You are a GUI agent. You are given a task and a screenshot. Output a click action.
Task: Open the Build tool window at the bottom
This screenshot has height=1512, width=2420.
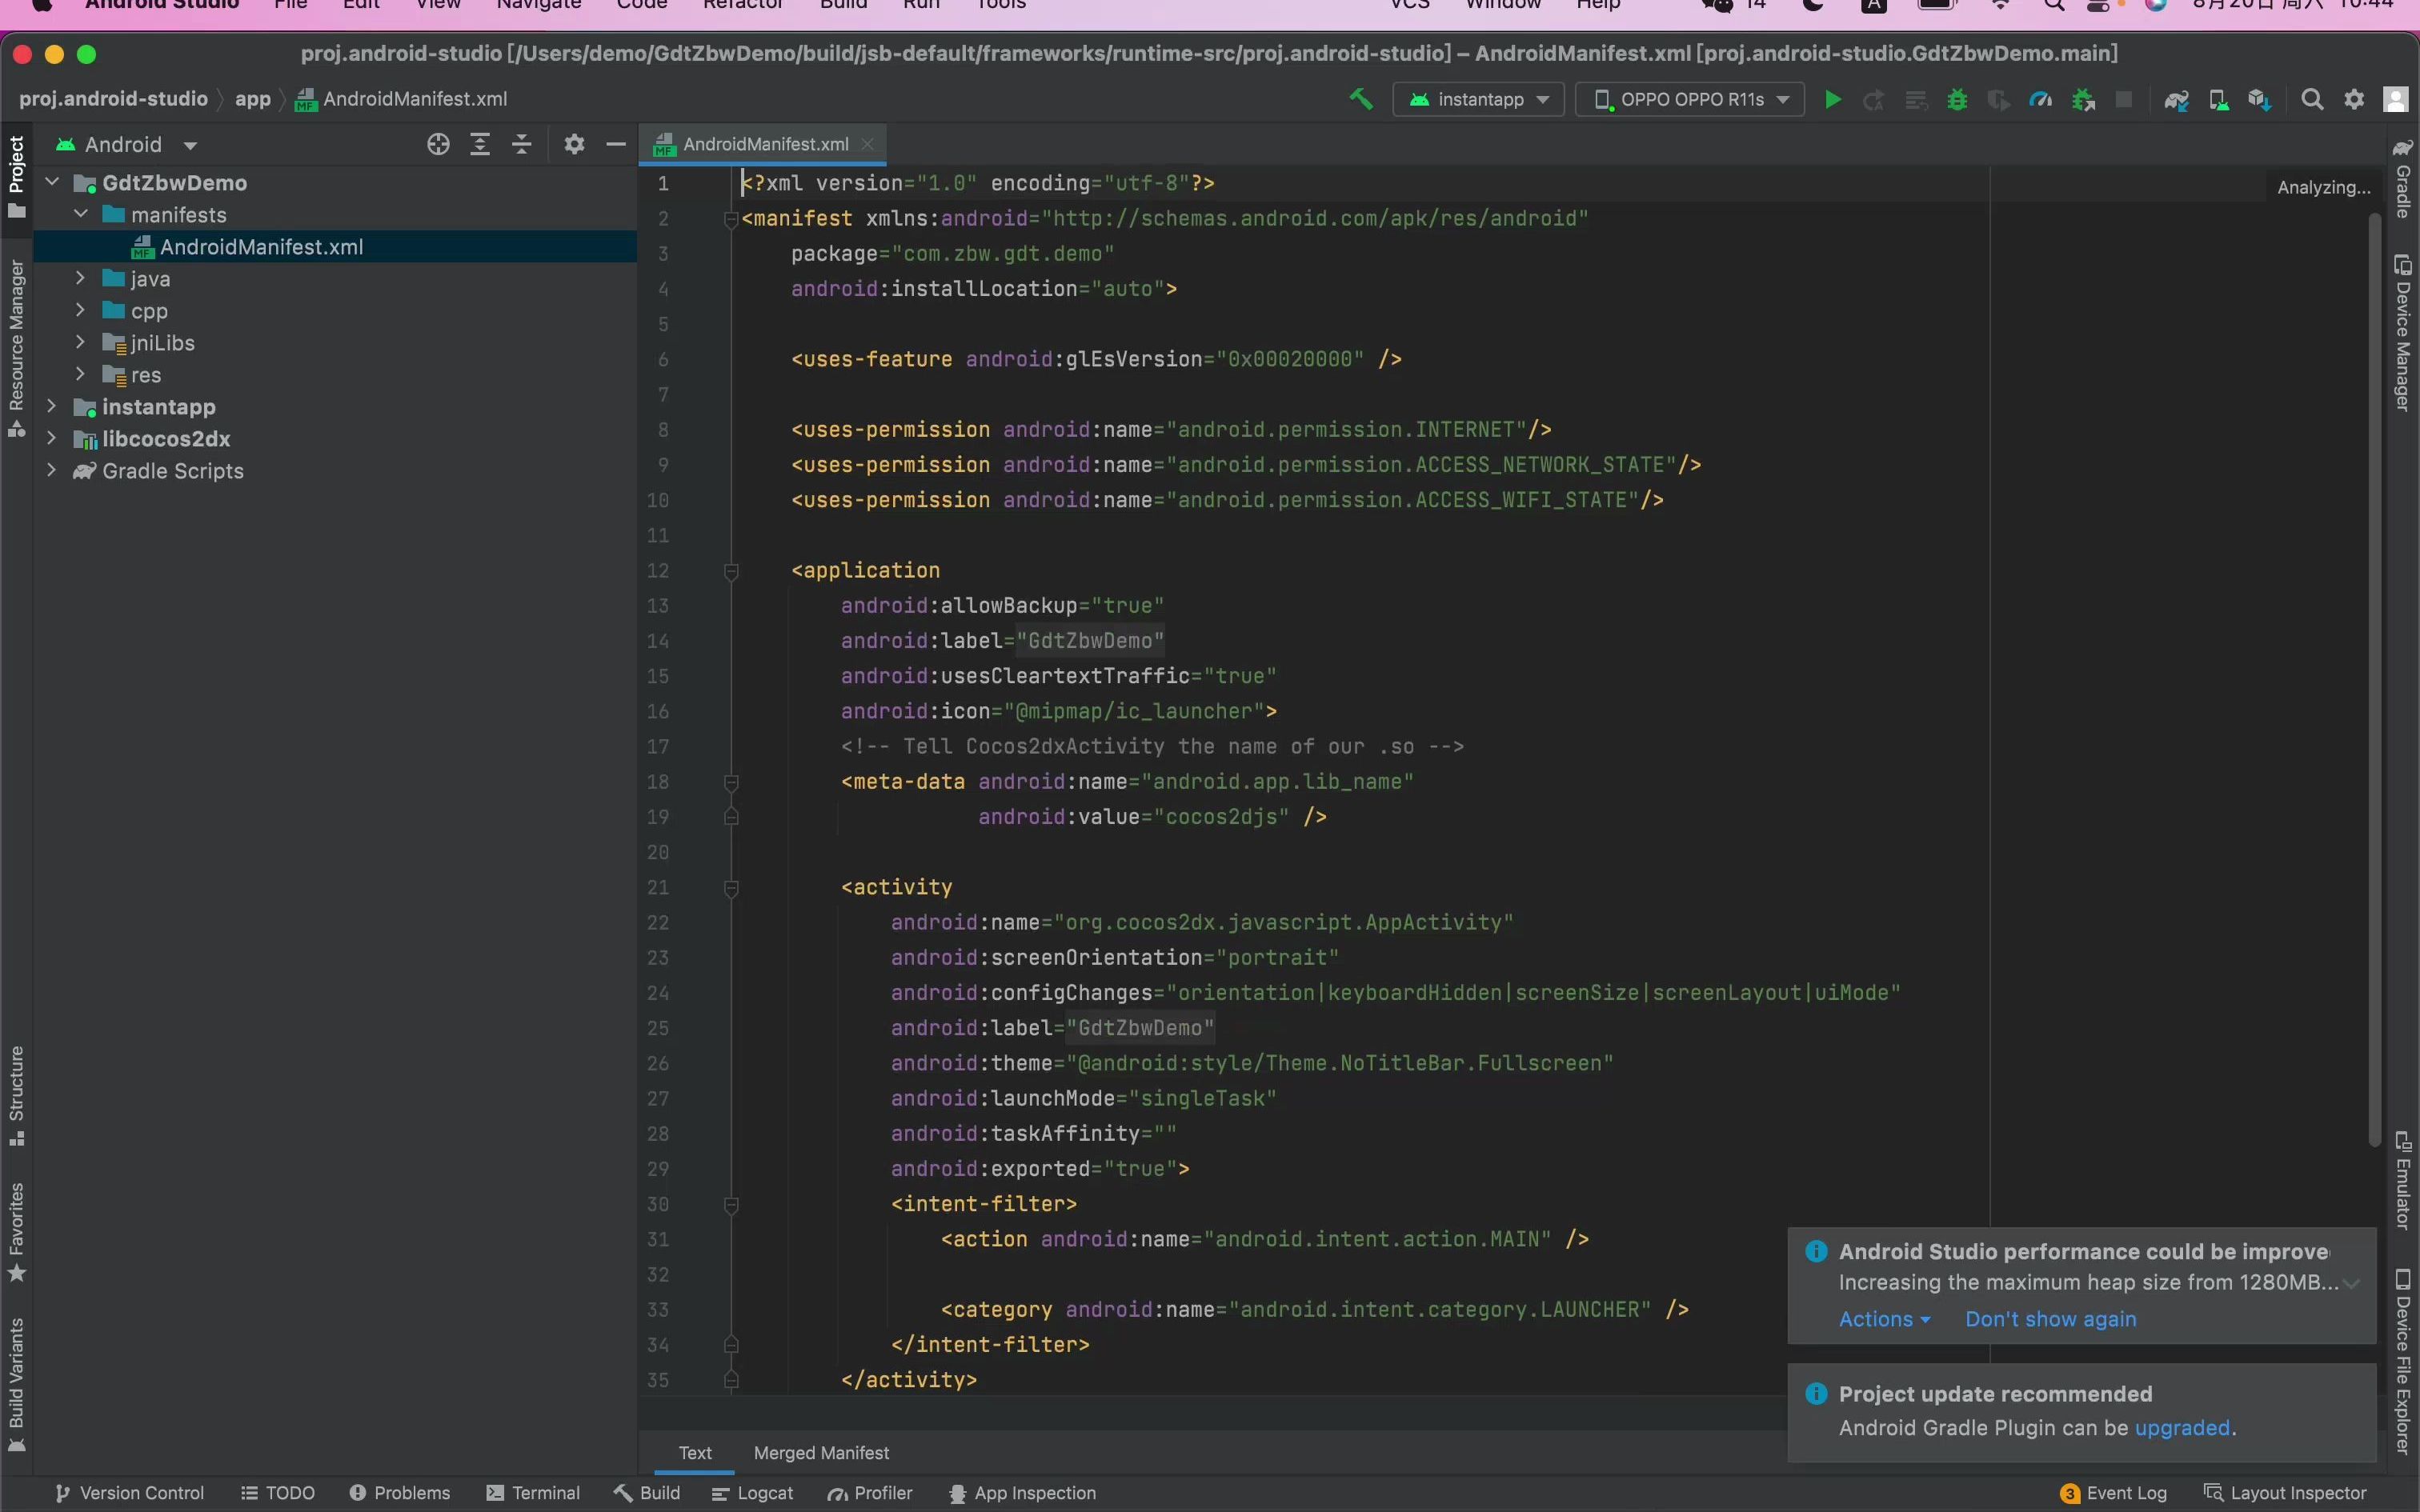[x=648, y=1493]
